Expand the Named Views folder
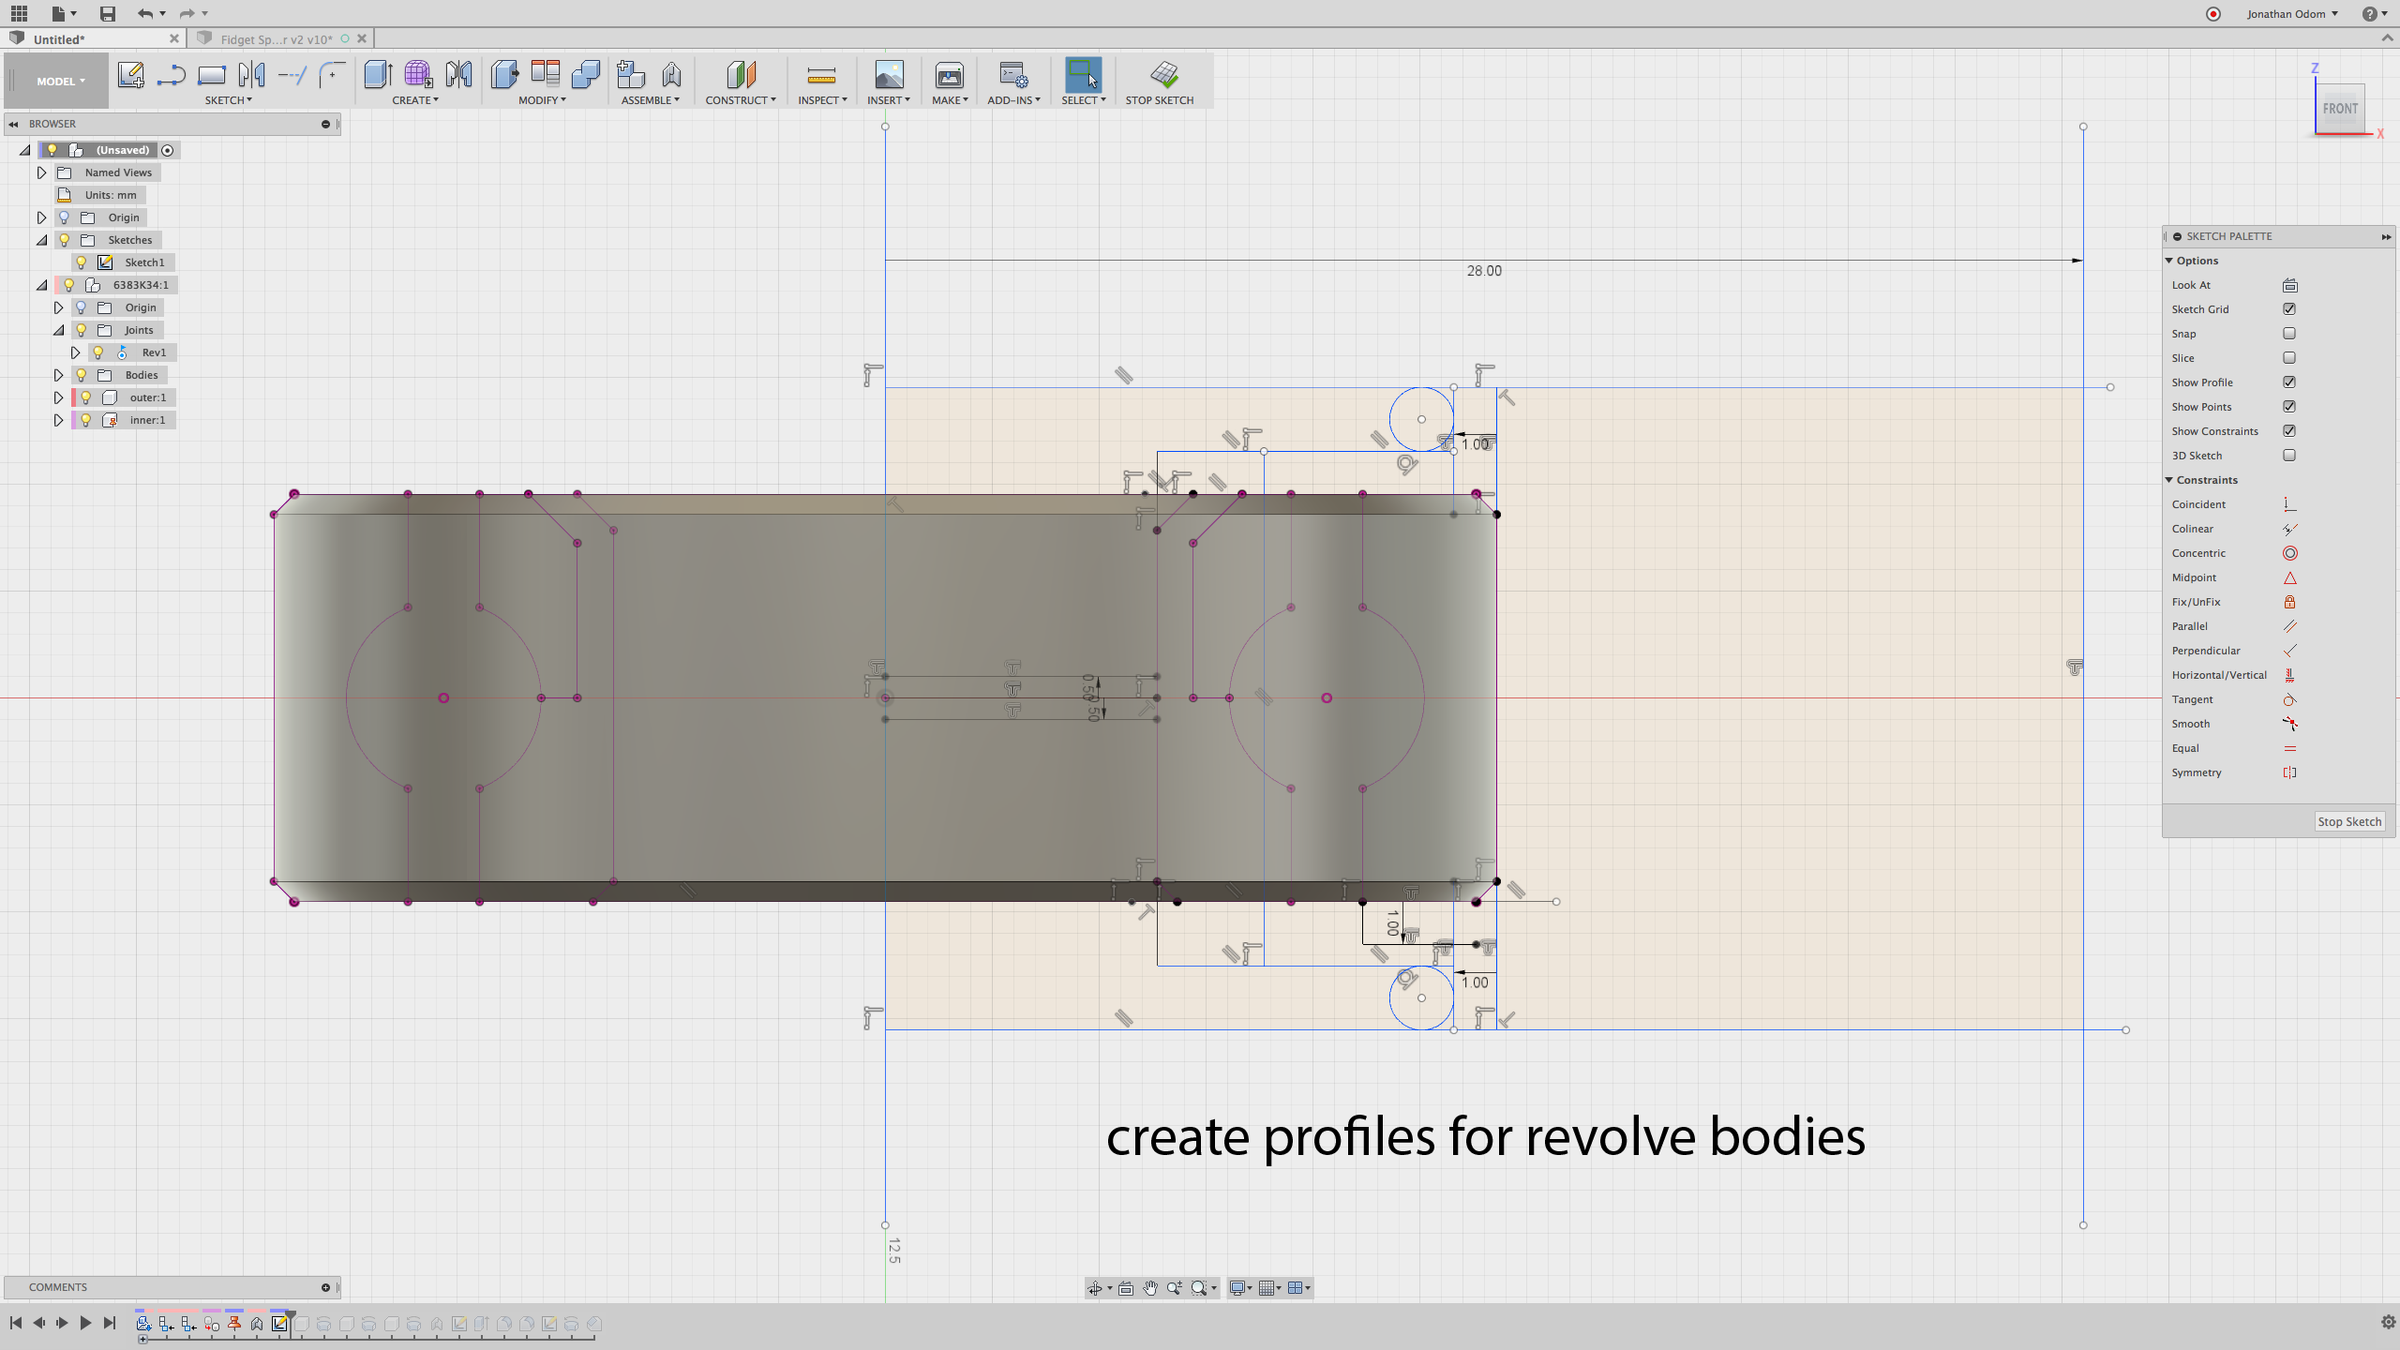The image size is (2400, 1350). [42, 173]
